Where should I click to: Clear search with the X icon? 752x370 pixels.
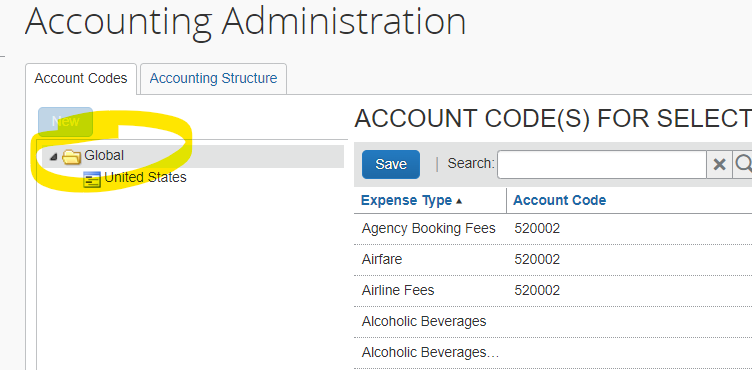(719, 165)
